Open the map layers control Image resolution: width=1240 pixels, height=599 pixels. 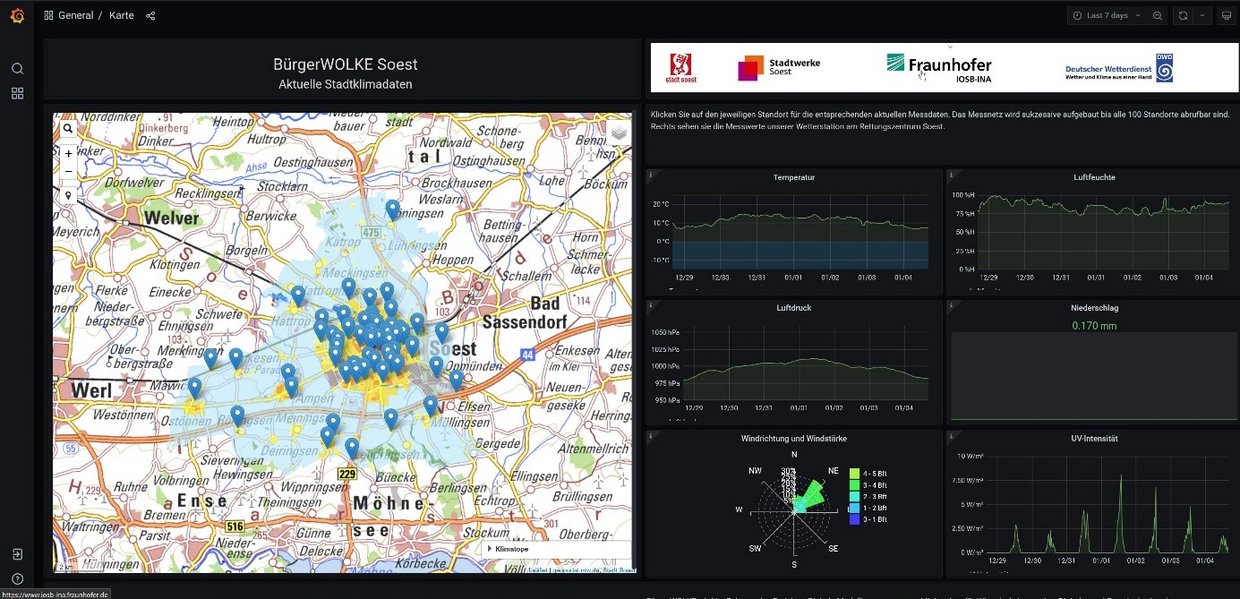pos(619,132)
